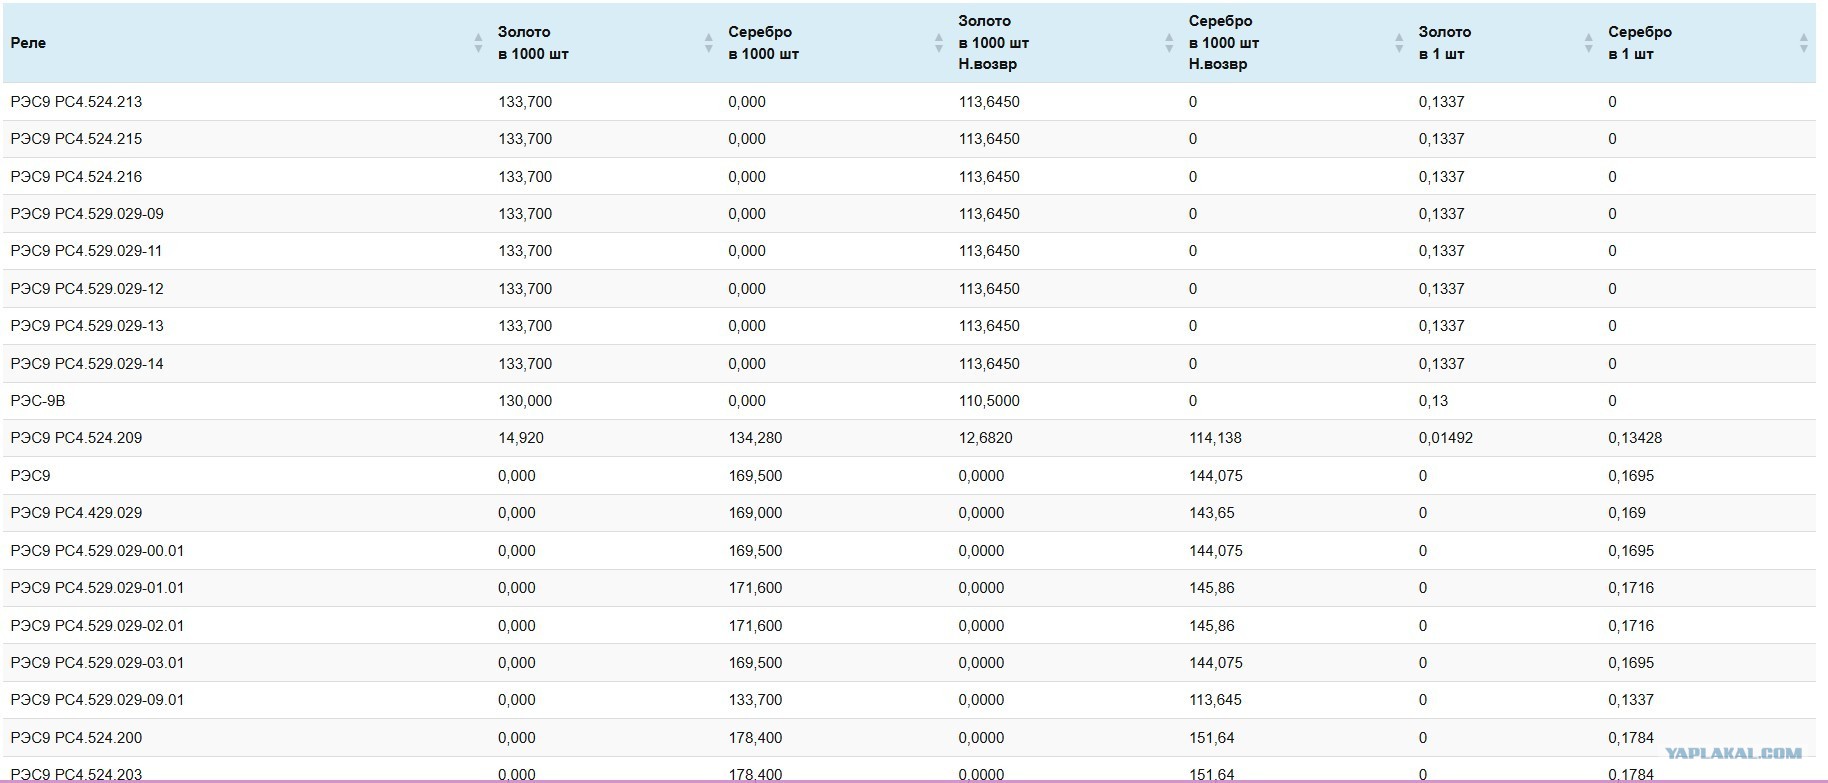Click relay name РЭС9 РС4.529.029-11
Viewport: 1828px width, 783px height.
coord(86,251)
